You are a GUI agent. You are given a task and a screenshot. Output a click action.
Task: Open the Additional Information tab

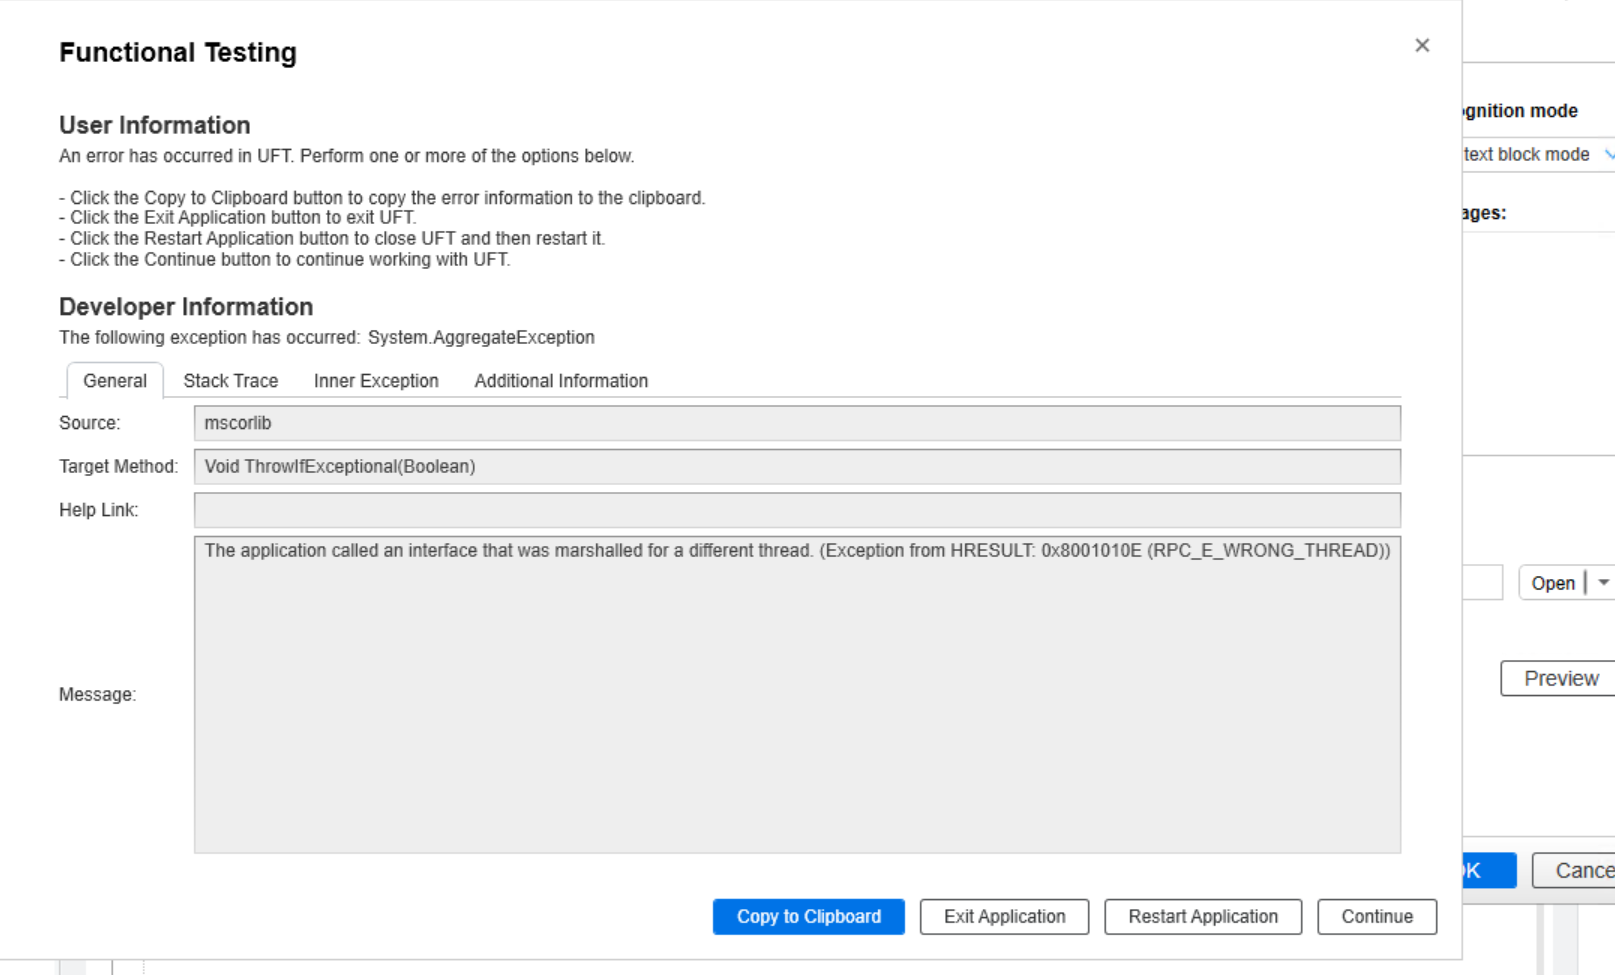[x=561, y=381]
